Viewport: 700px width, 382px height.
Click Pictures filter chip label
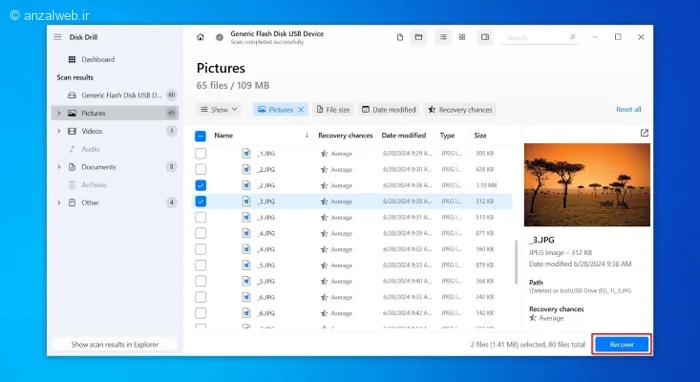point(280,110)
